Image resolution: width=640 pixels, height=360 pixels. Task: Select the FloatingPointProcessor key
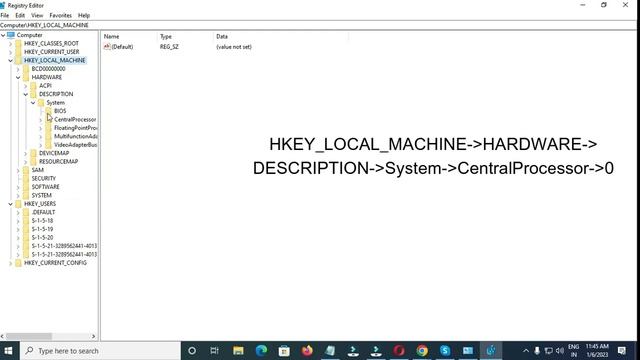[76, 128]
